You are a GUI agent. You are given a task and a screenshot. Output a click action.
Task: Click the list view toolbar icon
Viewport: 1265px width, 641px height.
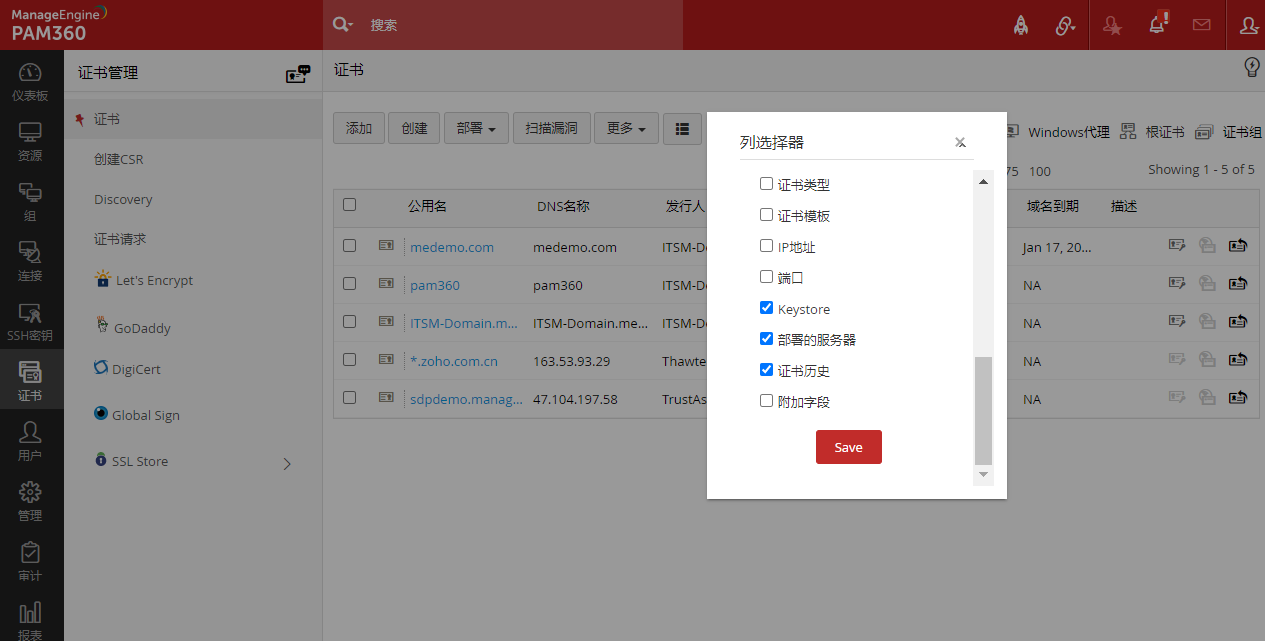click(683, 128)
